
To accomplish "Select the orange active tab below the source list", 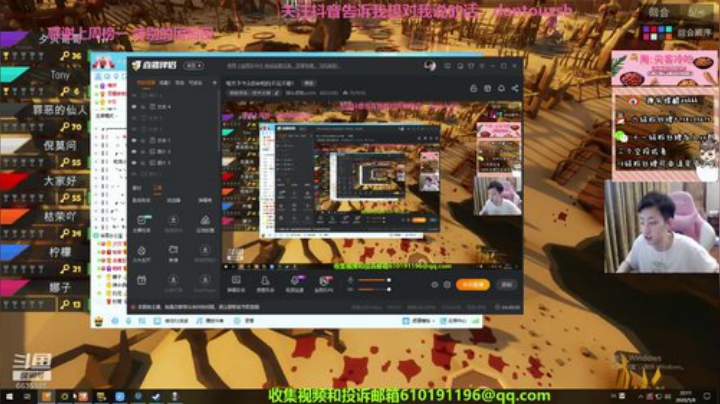I will [158, 188].
